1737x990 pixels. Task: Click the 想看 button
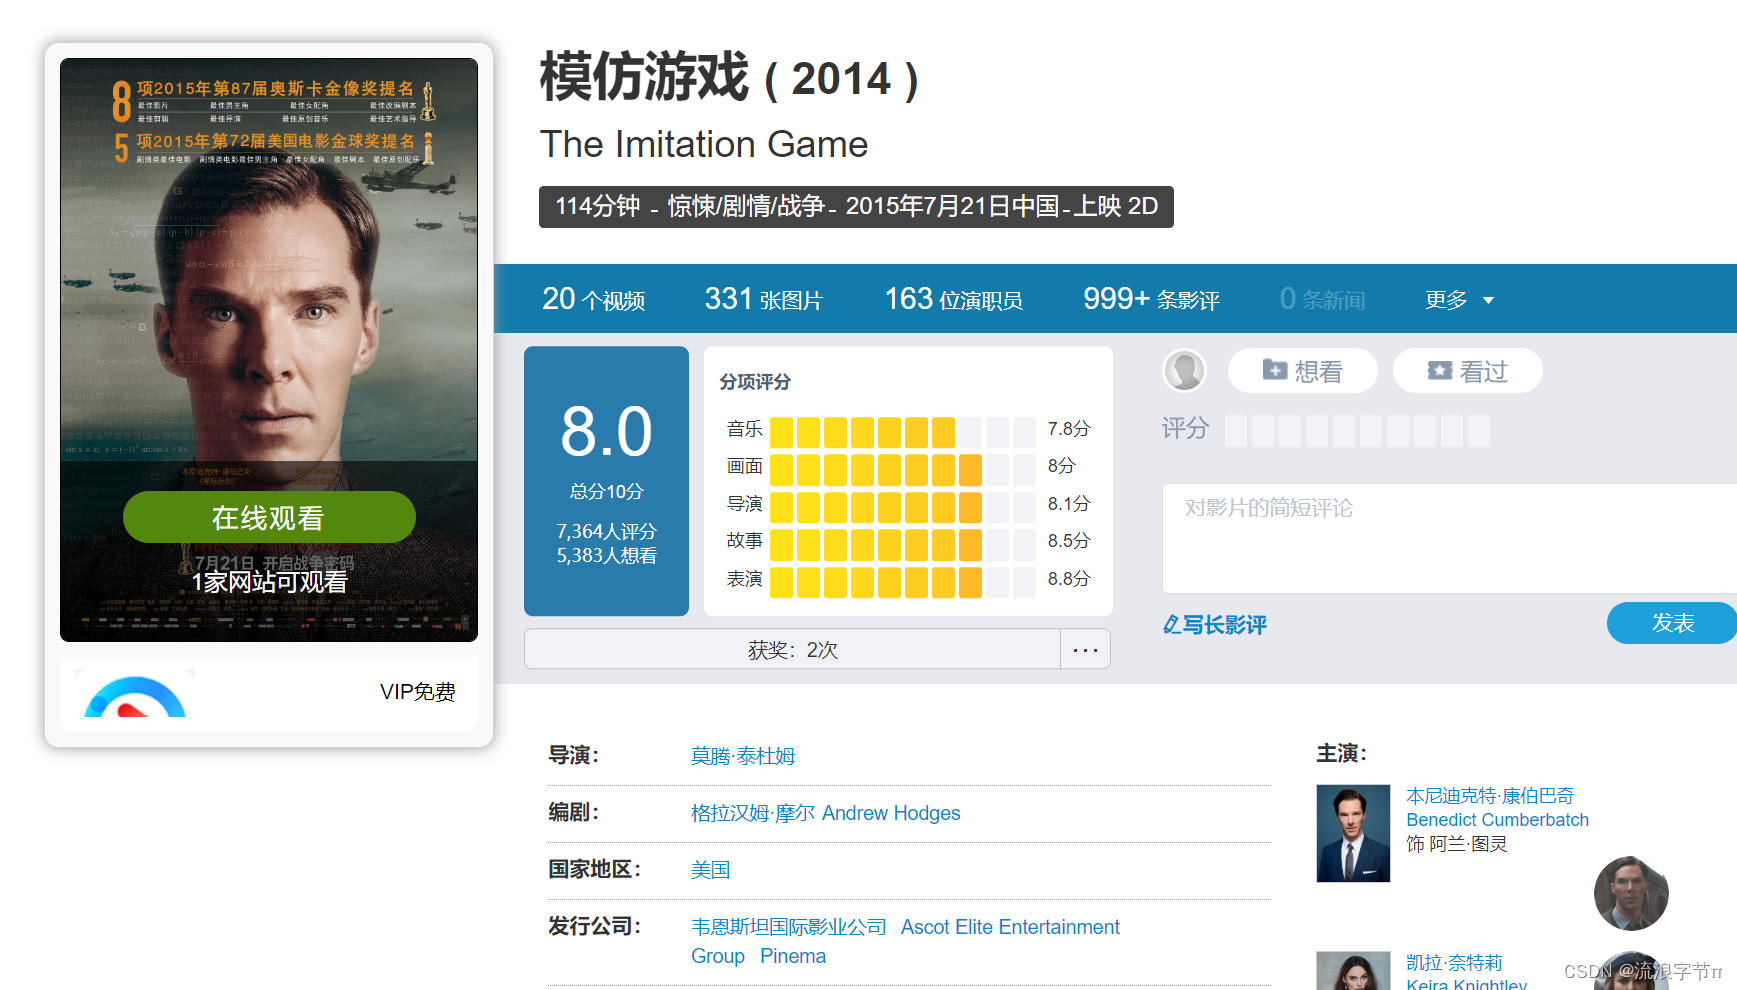[x=1302, y=371]
